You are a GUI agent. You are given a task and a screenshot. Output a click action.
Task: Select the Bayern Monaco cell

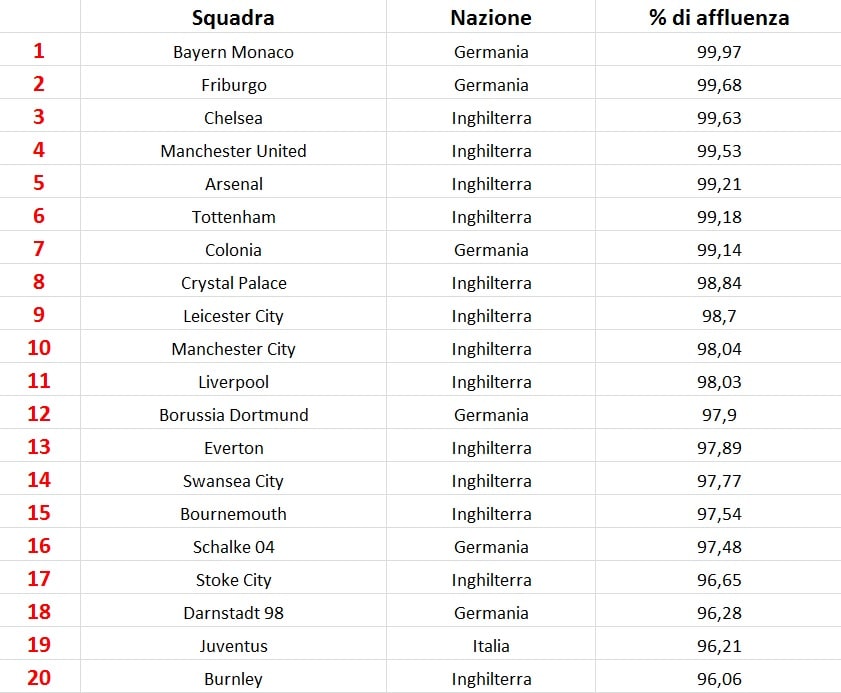(x=233, y=52)
